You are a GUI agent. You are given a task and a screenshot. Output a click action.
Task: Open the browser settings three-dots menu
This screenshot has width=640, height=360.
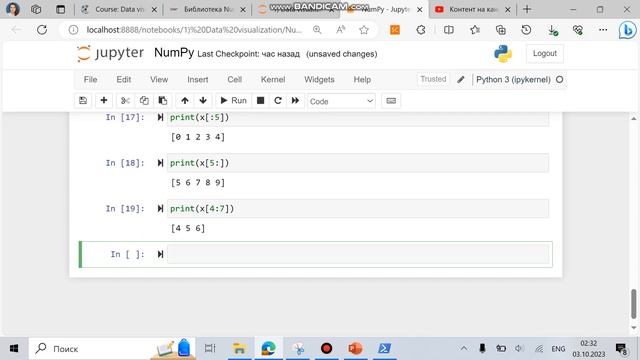click(x=603, y=30)
